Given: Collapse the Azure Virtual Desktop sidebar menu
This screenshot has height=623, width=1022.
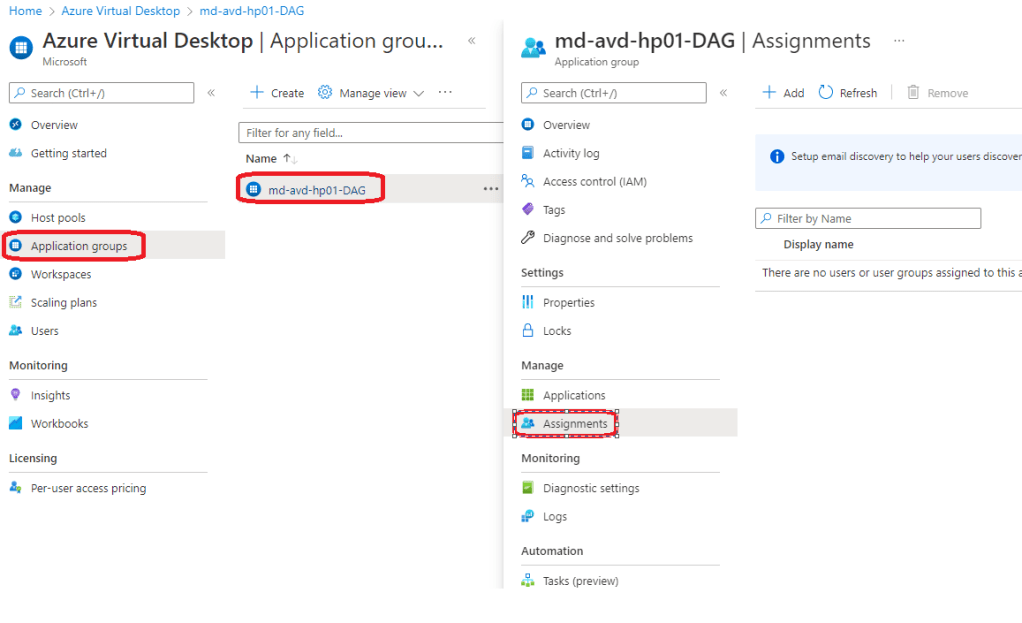Looking at the screenshot, I should tap(211, 93).
